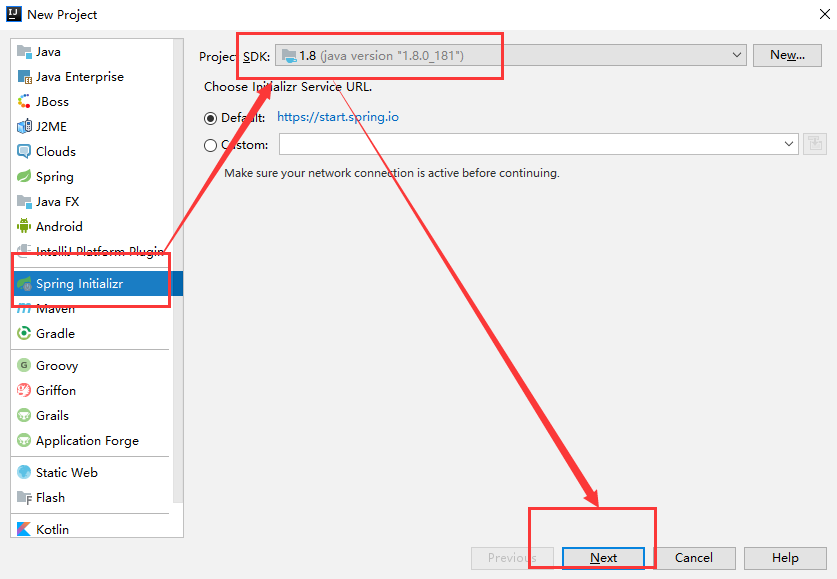
Task: Click the New... SDK button
Action: pyautogui.click(x=787, y=55)
